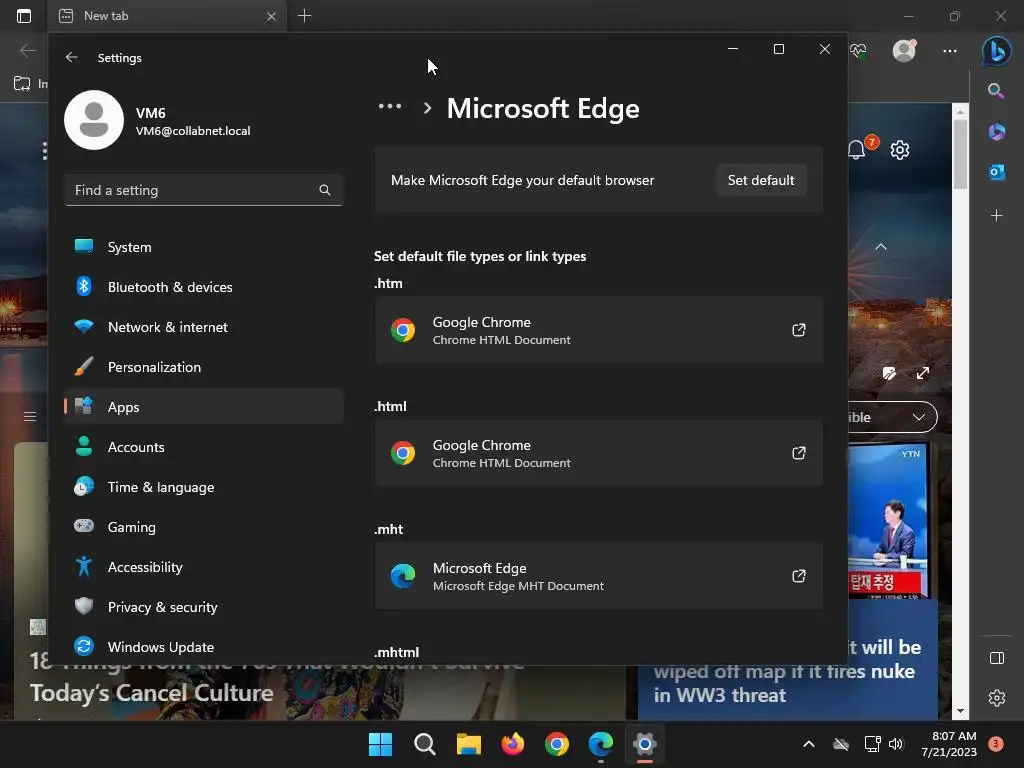Open Accessibility settings
Viewport: 1024px width, 768px height.
tap(204, 567)
